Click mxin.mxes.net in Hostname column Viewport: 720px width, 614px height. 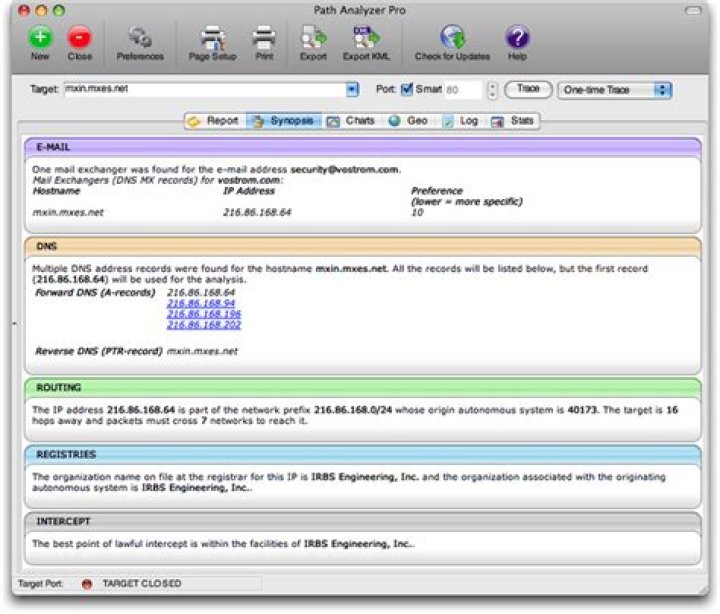click(x=68, y=212)
